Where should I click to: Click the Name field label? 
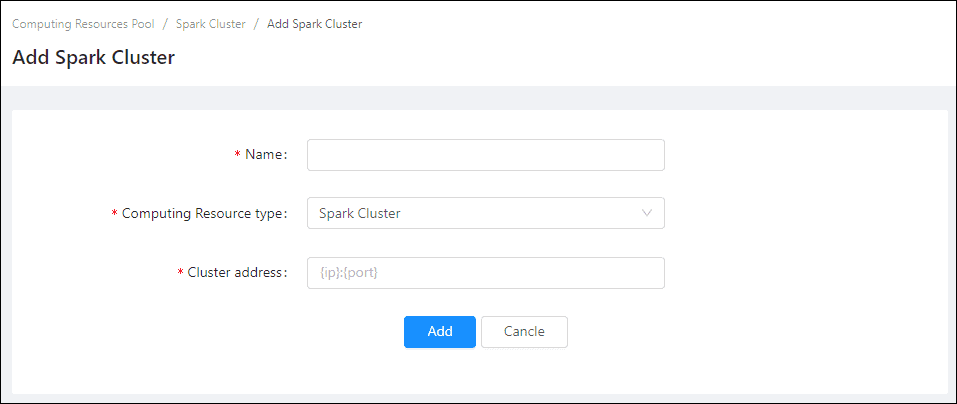[x=265, y=155]
